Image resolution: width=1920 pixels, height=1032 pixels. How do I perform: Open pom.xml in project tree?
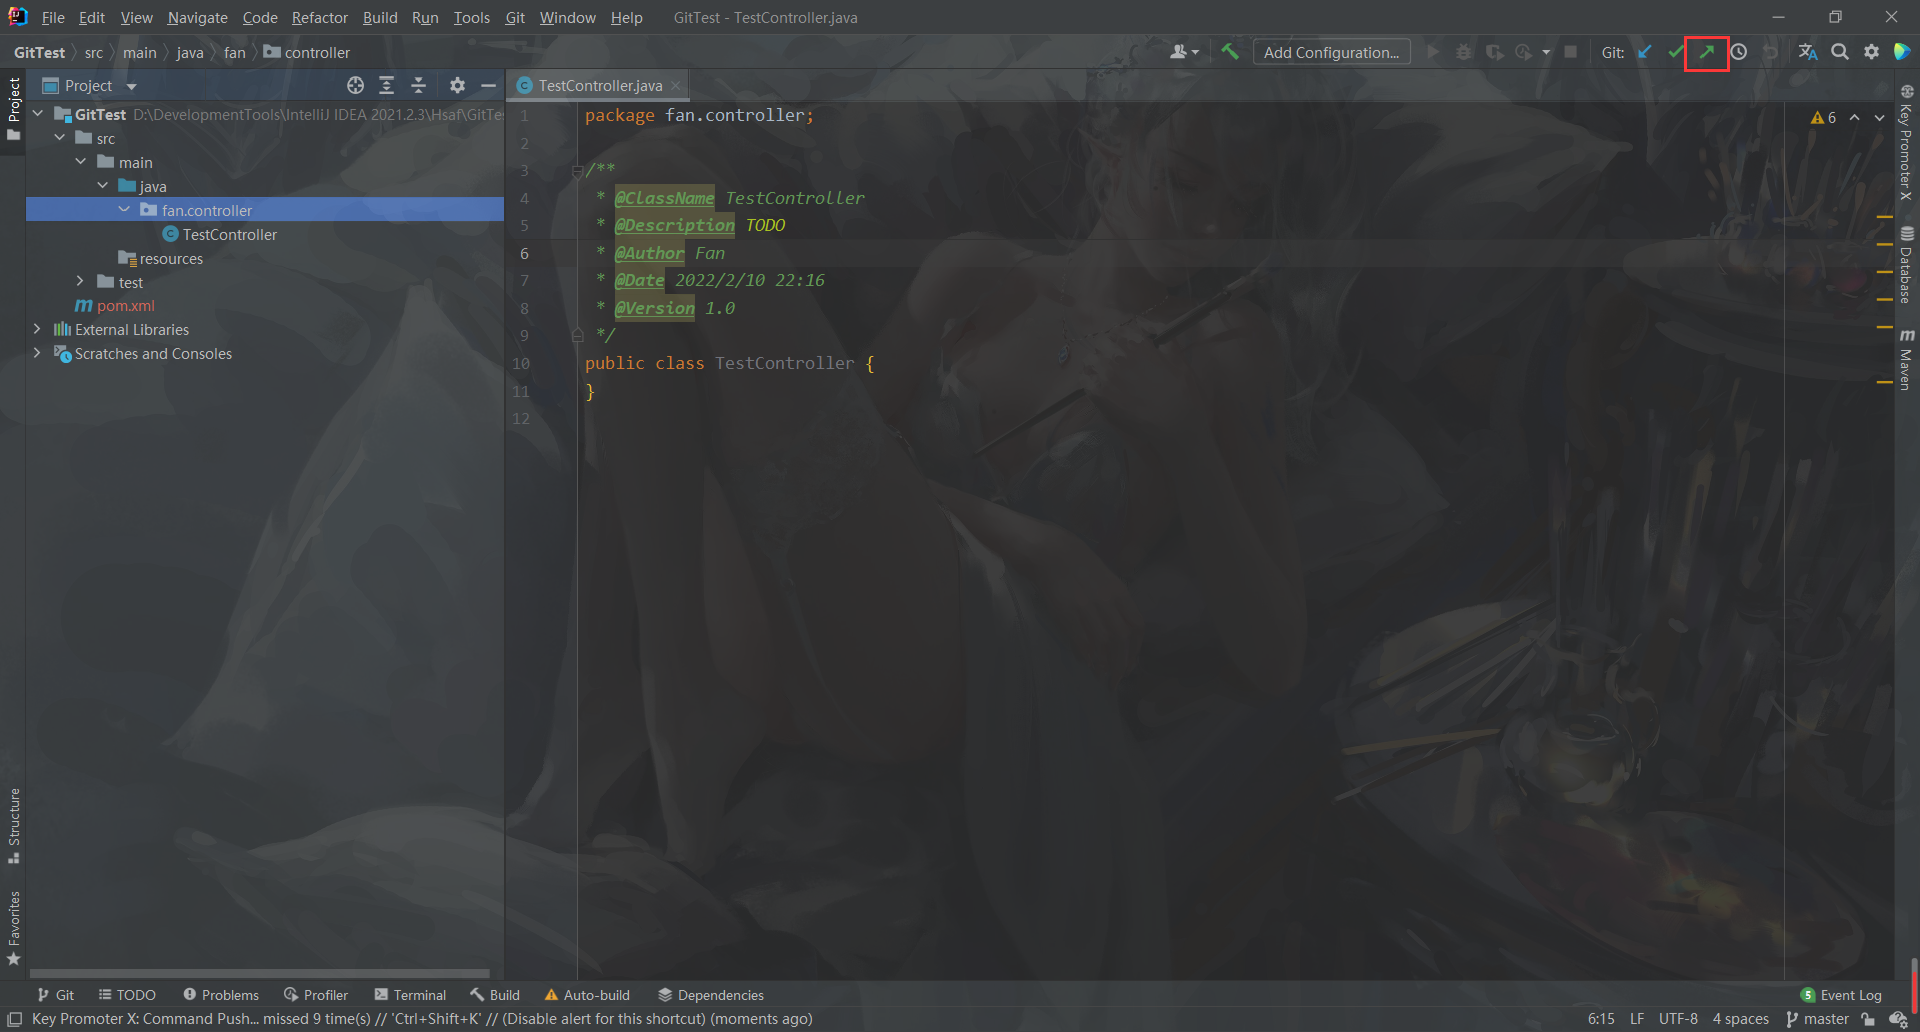pos(115,305)
